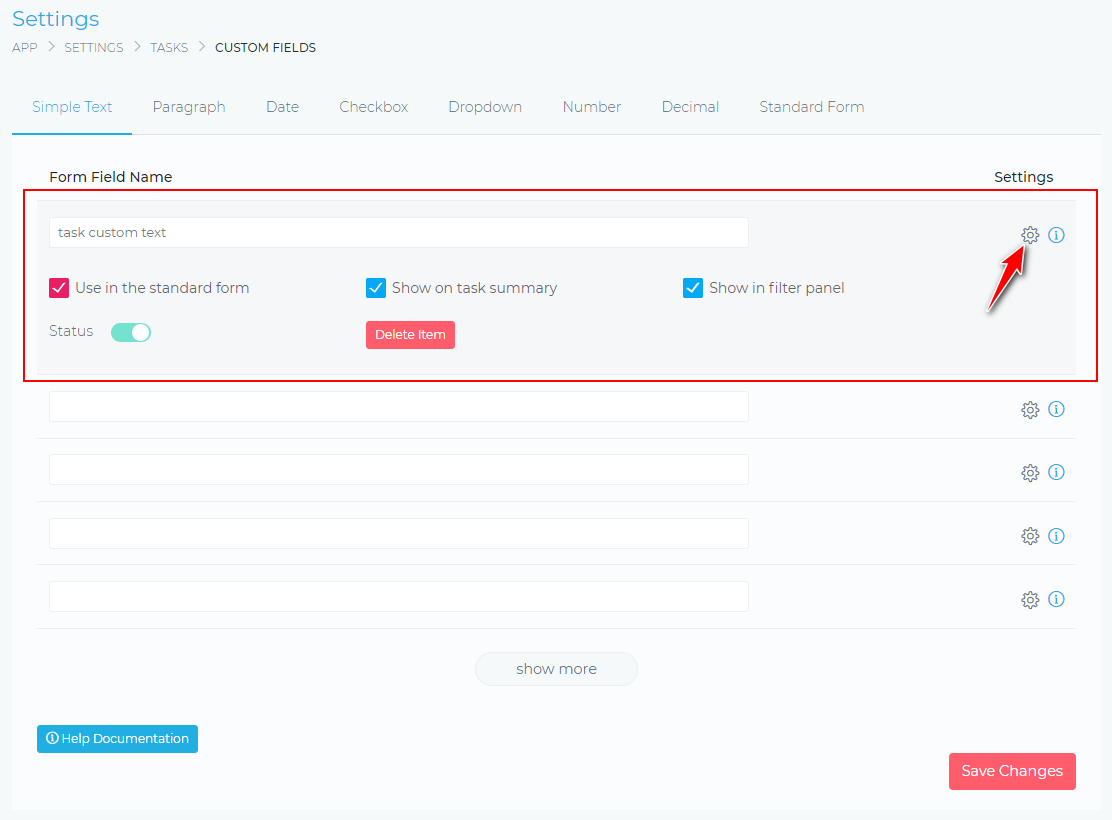Select the Dropdown custom field tab

(x=485, y=106)
